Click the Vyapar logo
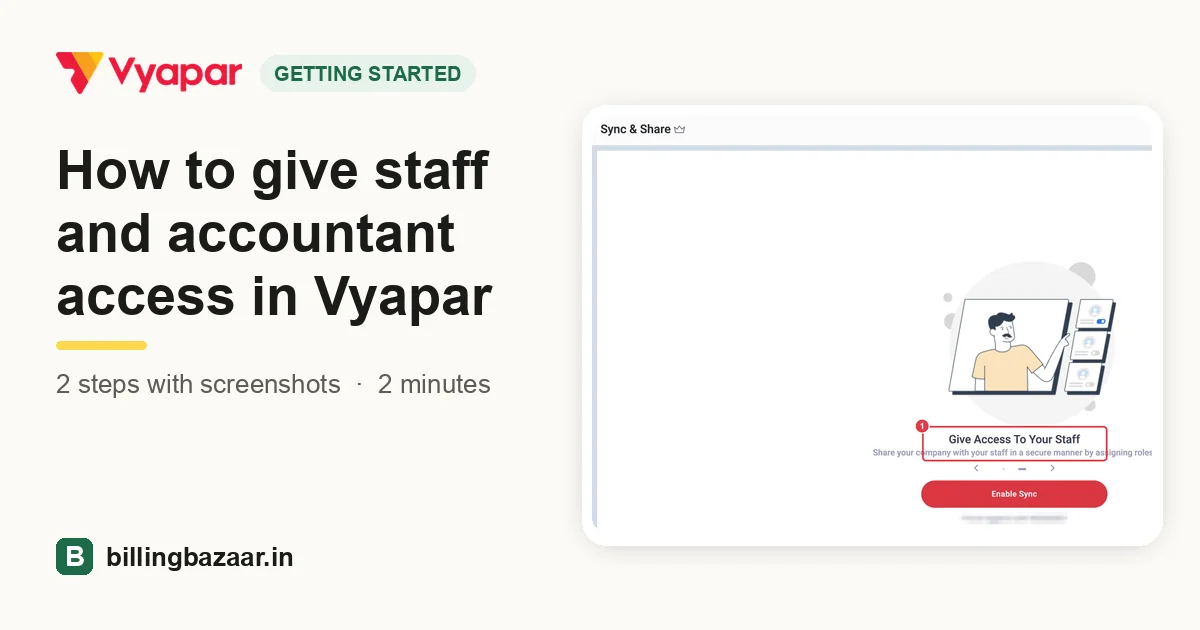The height and width of the screenshot is (630, 1200). click(x=149, y=73)
